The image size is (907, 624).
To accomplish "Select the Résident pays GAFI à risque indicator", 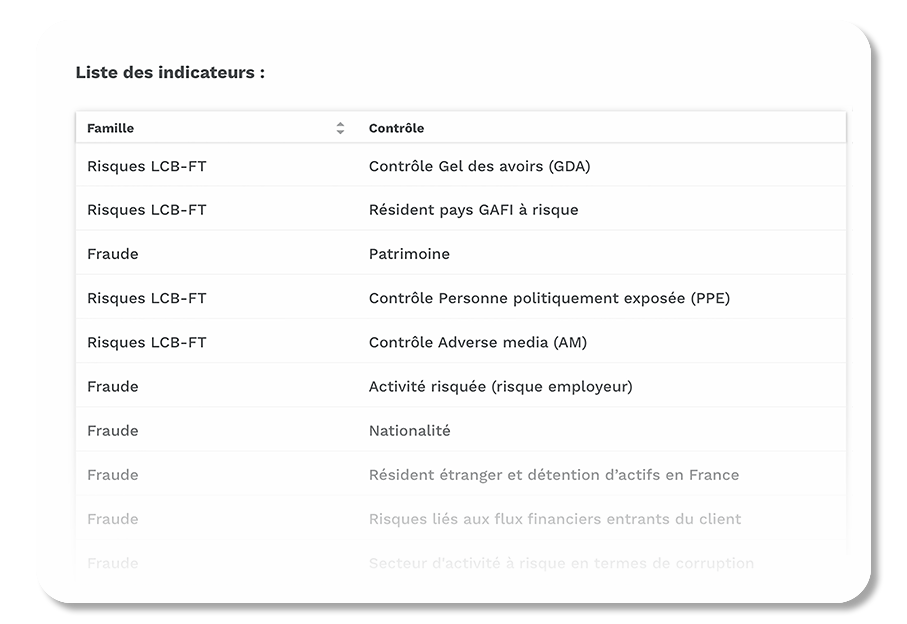I will [x=473, y=210].
